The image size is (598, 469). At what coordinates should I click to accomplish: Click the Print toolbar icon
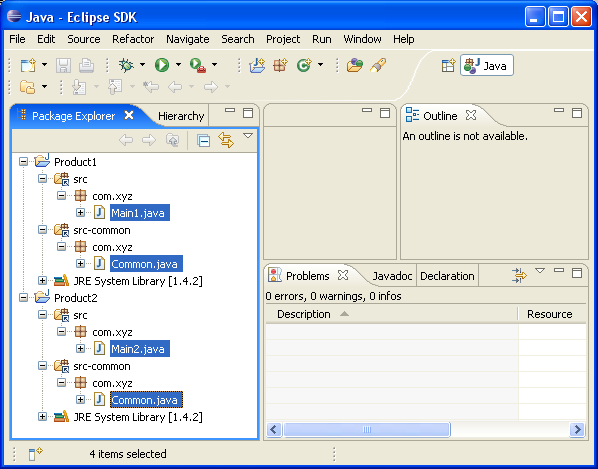(87, 66)
